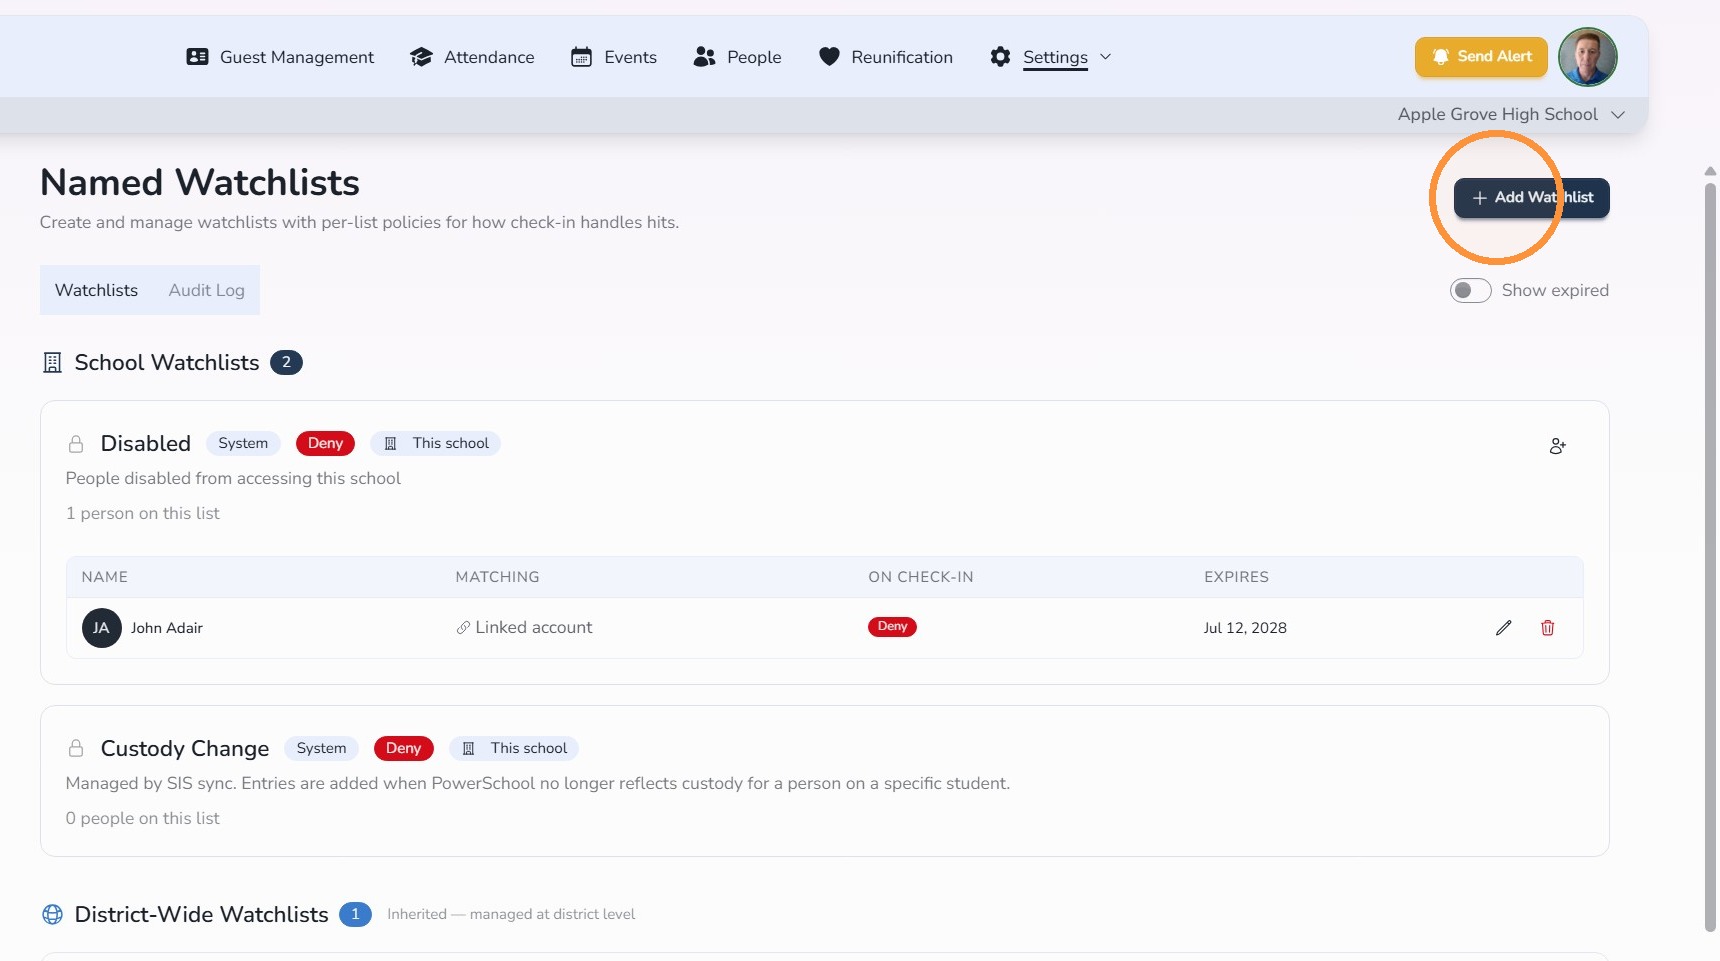Click the Add Watchlist button
This screenshot has width=1720, height=961.
[x=1531, y=198]
